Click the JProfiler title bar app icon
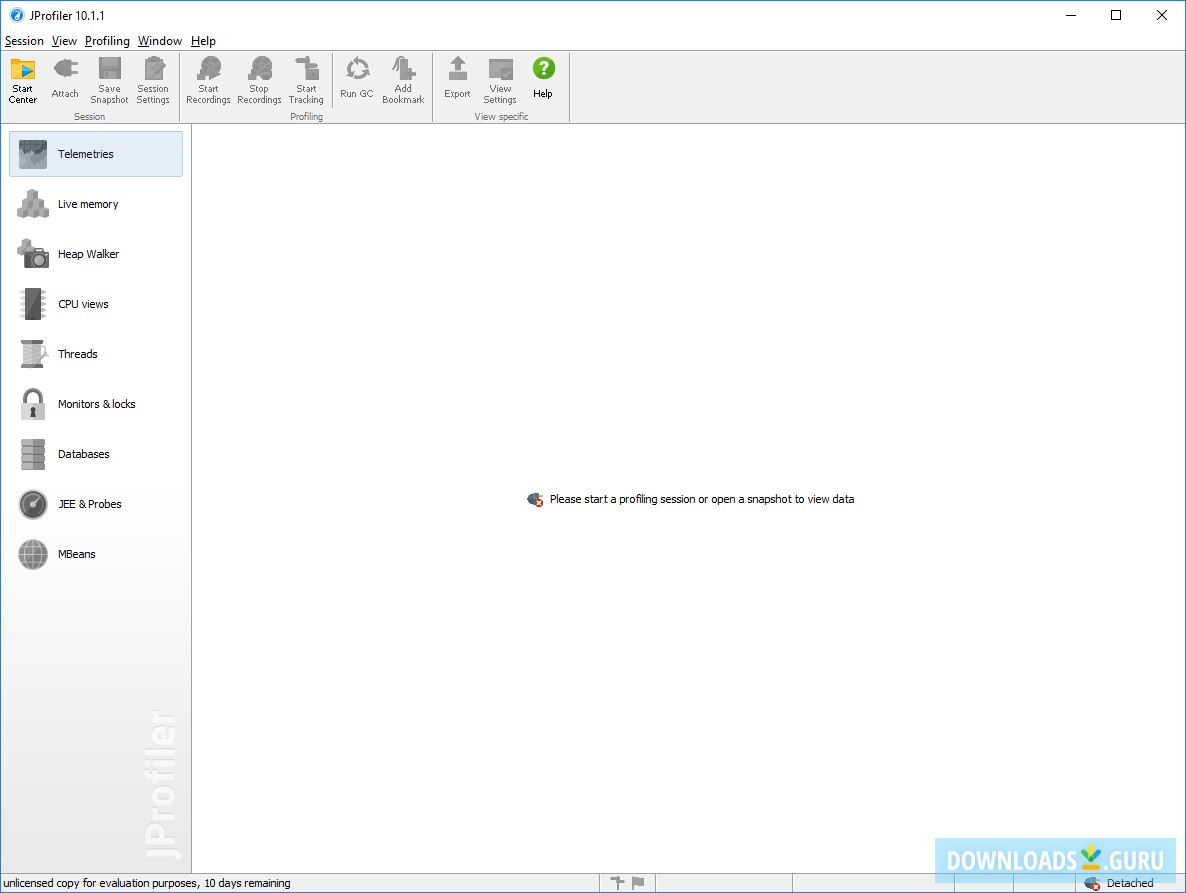This screenshot has height=893, width=1186. click(17, 15)
